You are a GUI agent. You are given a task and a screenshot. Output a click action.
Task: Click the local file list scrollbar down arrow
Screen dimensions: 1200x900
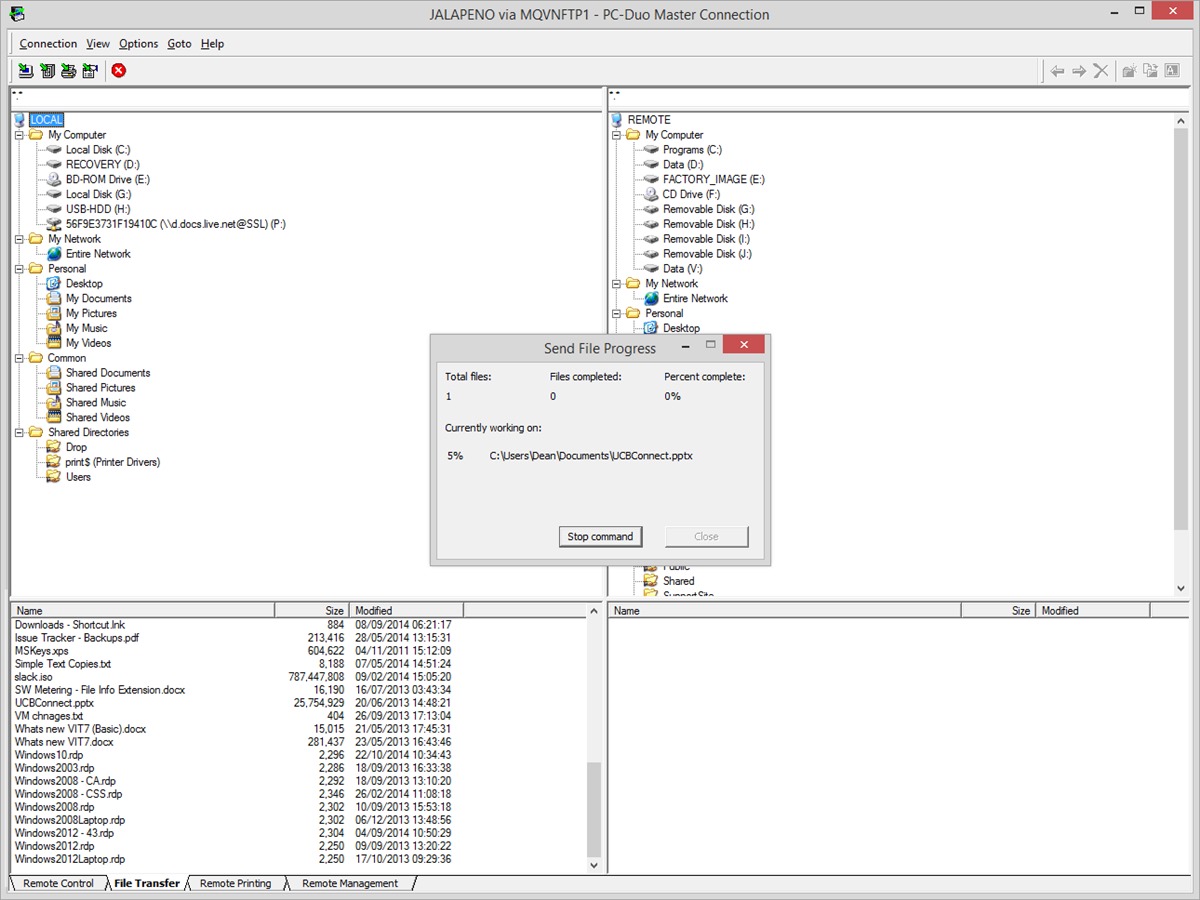pyautogui.click(x=594, y=866)
